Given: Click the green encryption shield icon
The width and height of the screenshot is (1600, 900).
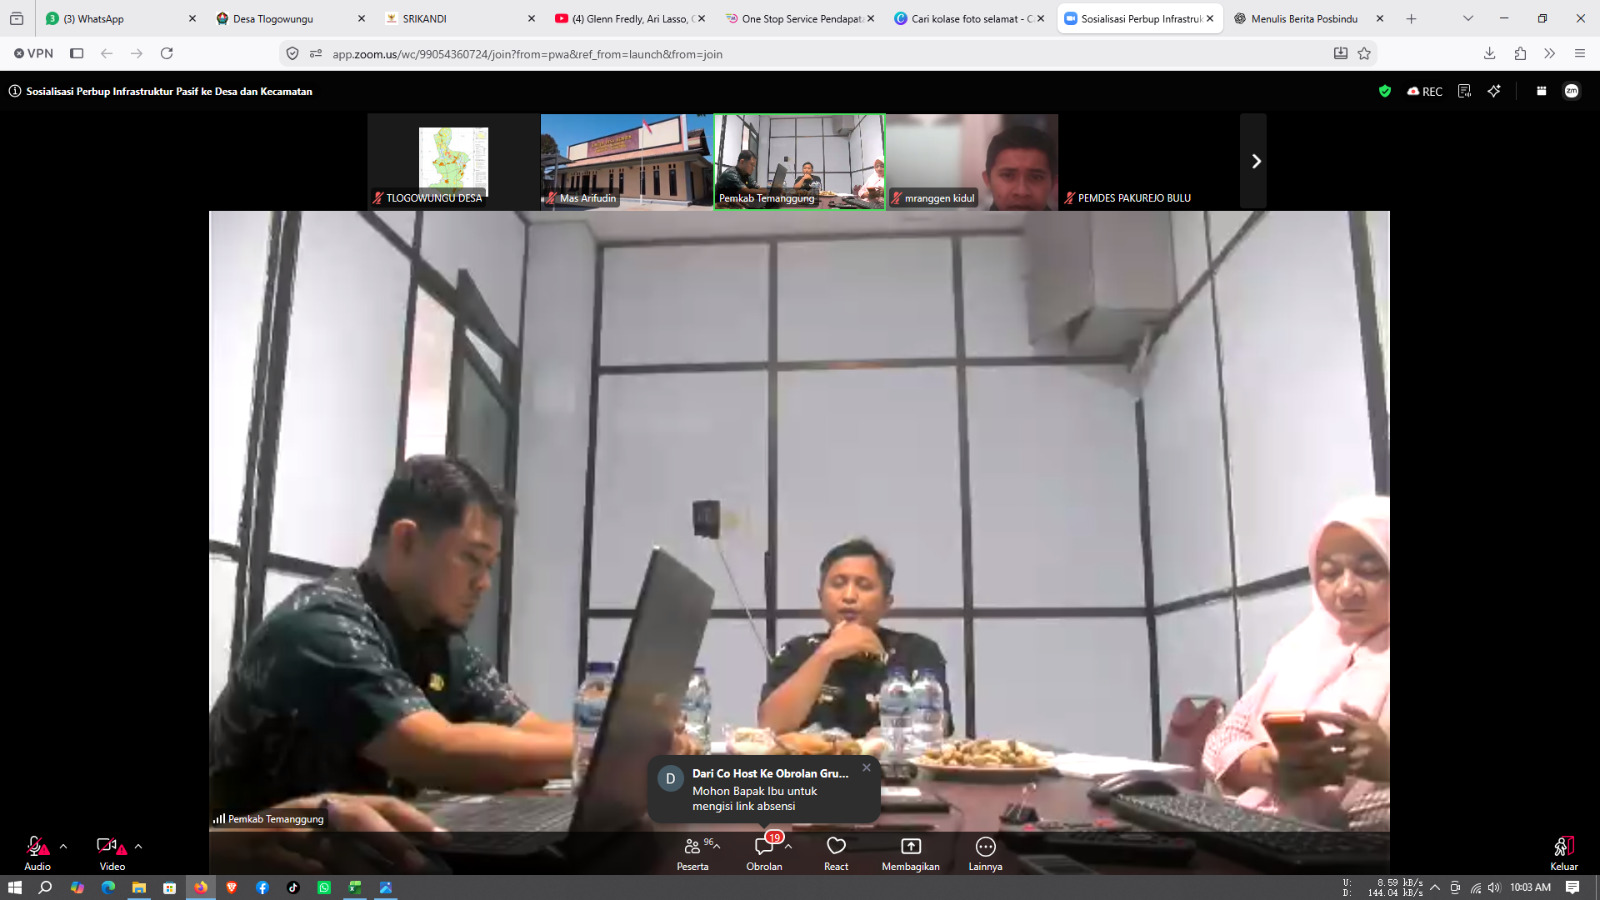Looking at the screenshot, I should click(x=1385, y=91).
